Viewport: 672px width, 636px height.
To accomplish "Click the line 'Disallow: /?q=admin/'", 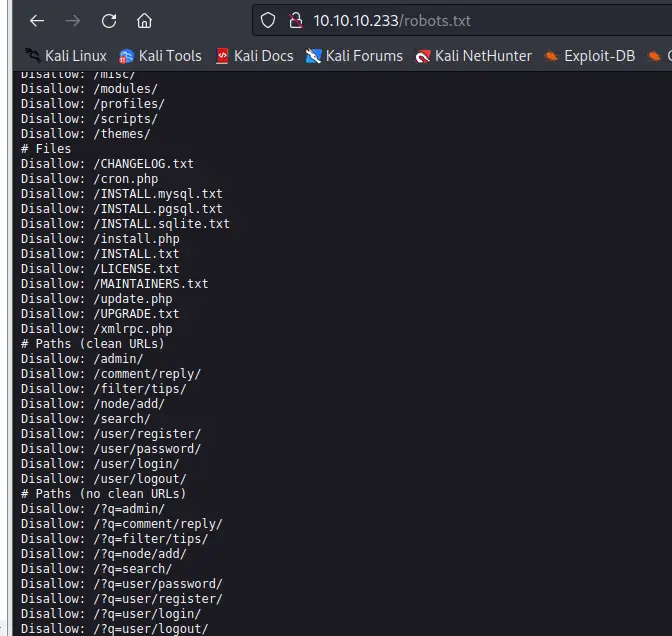I will tap(93, 509).
